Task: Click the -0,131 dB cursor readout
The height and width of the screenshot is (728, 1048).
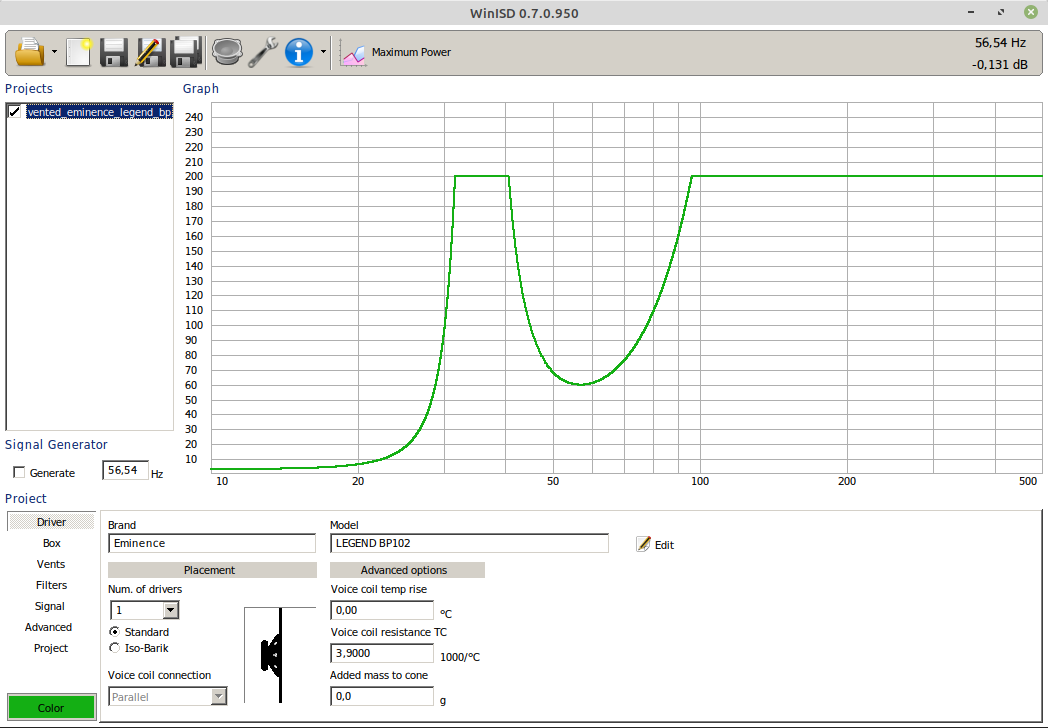Action: tap(1000, 65)
